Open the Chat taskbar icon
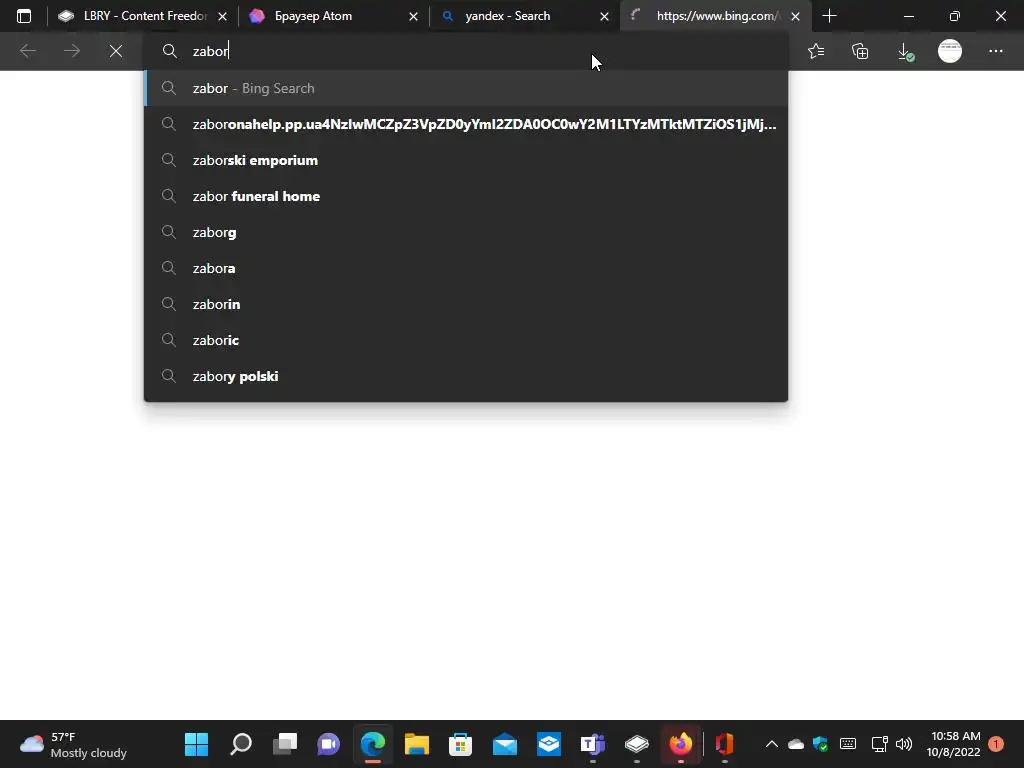This screenshot has height=768, width=1024. coord(328,744)
